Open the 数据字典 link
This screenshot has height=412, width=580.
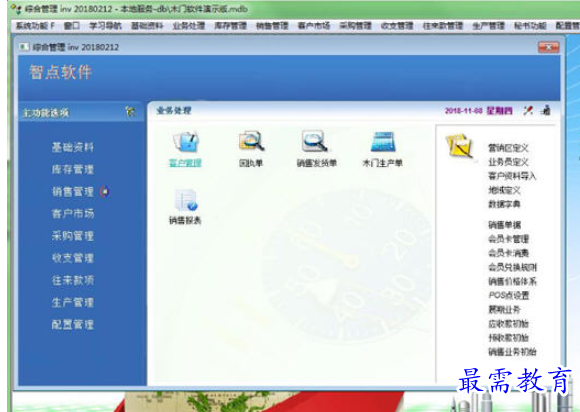504,204
